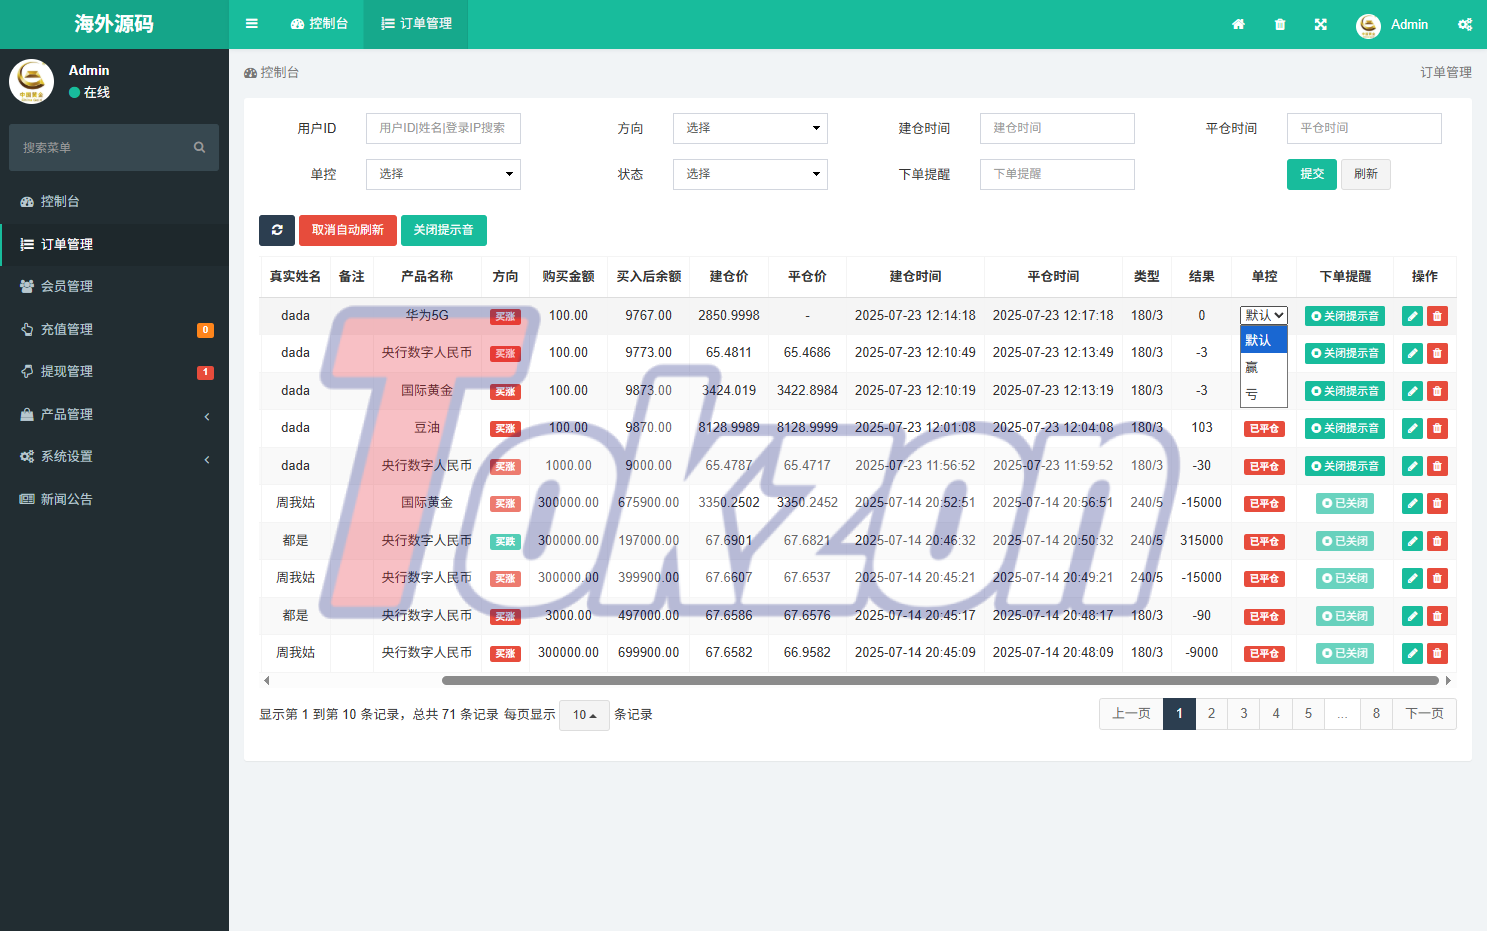
Task: Open the 方向 select dropdown
Action: 750,128
